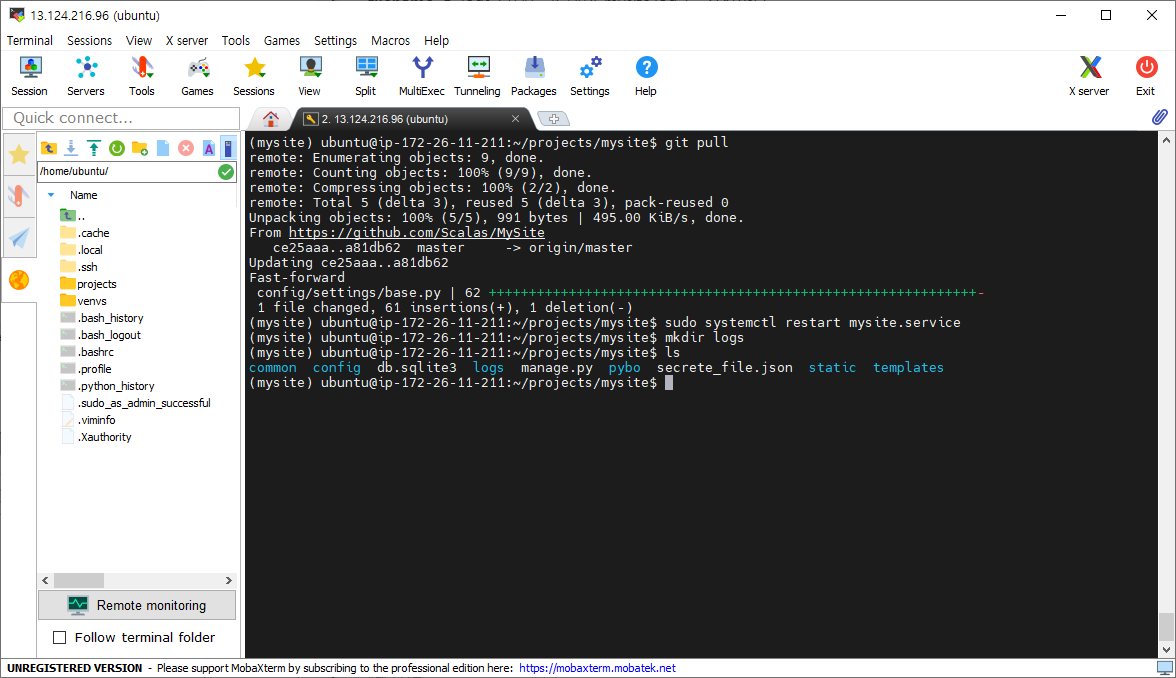Select the .. parent directory entry
Image resolution: width=1176 pixels, height=678 pixels.
point(73,216)
